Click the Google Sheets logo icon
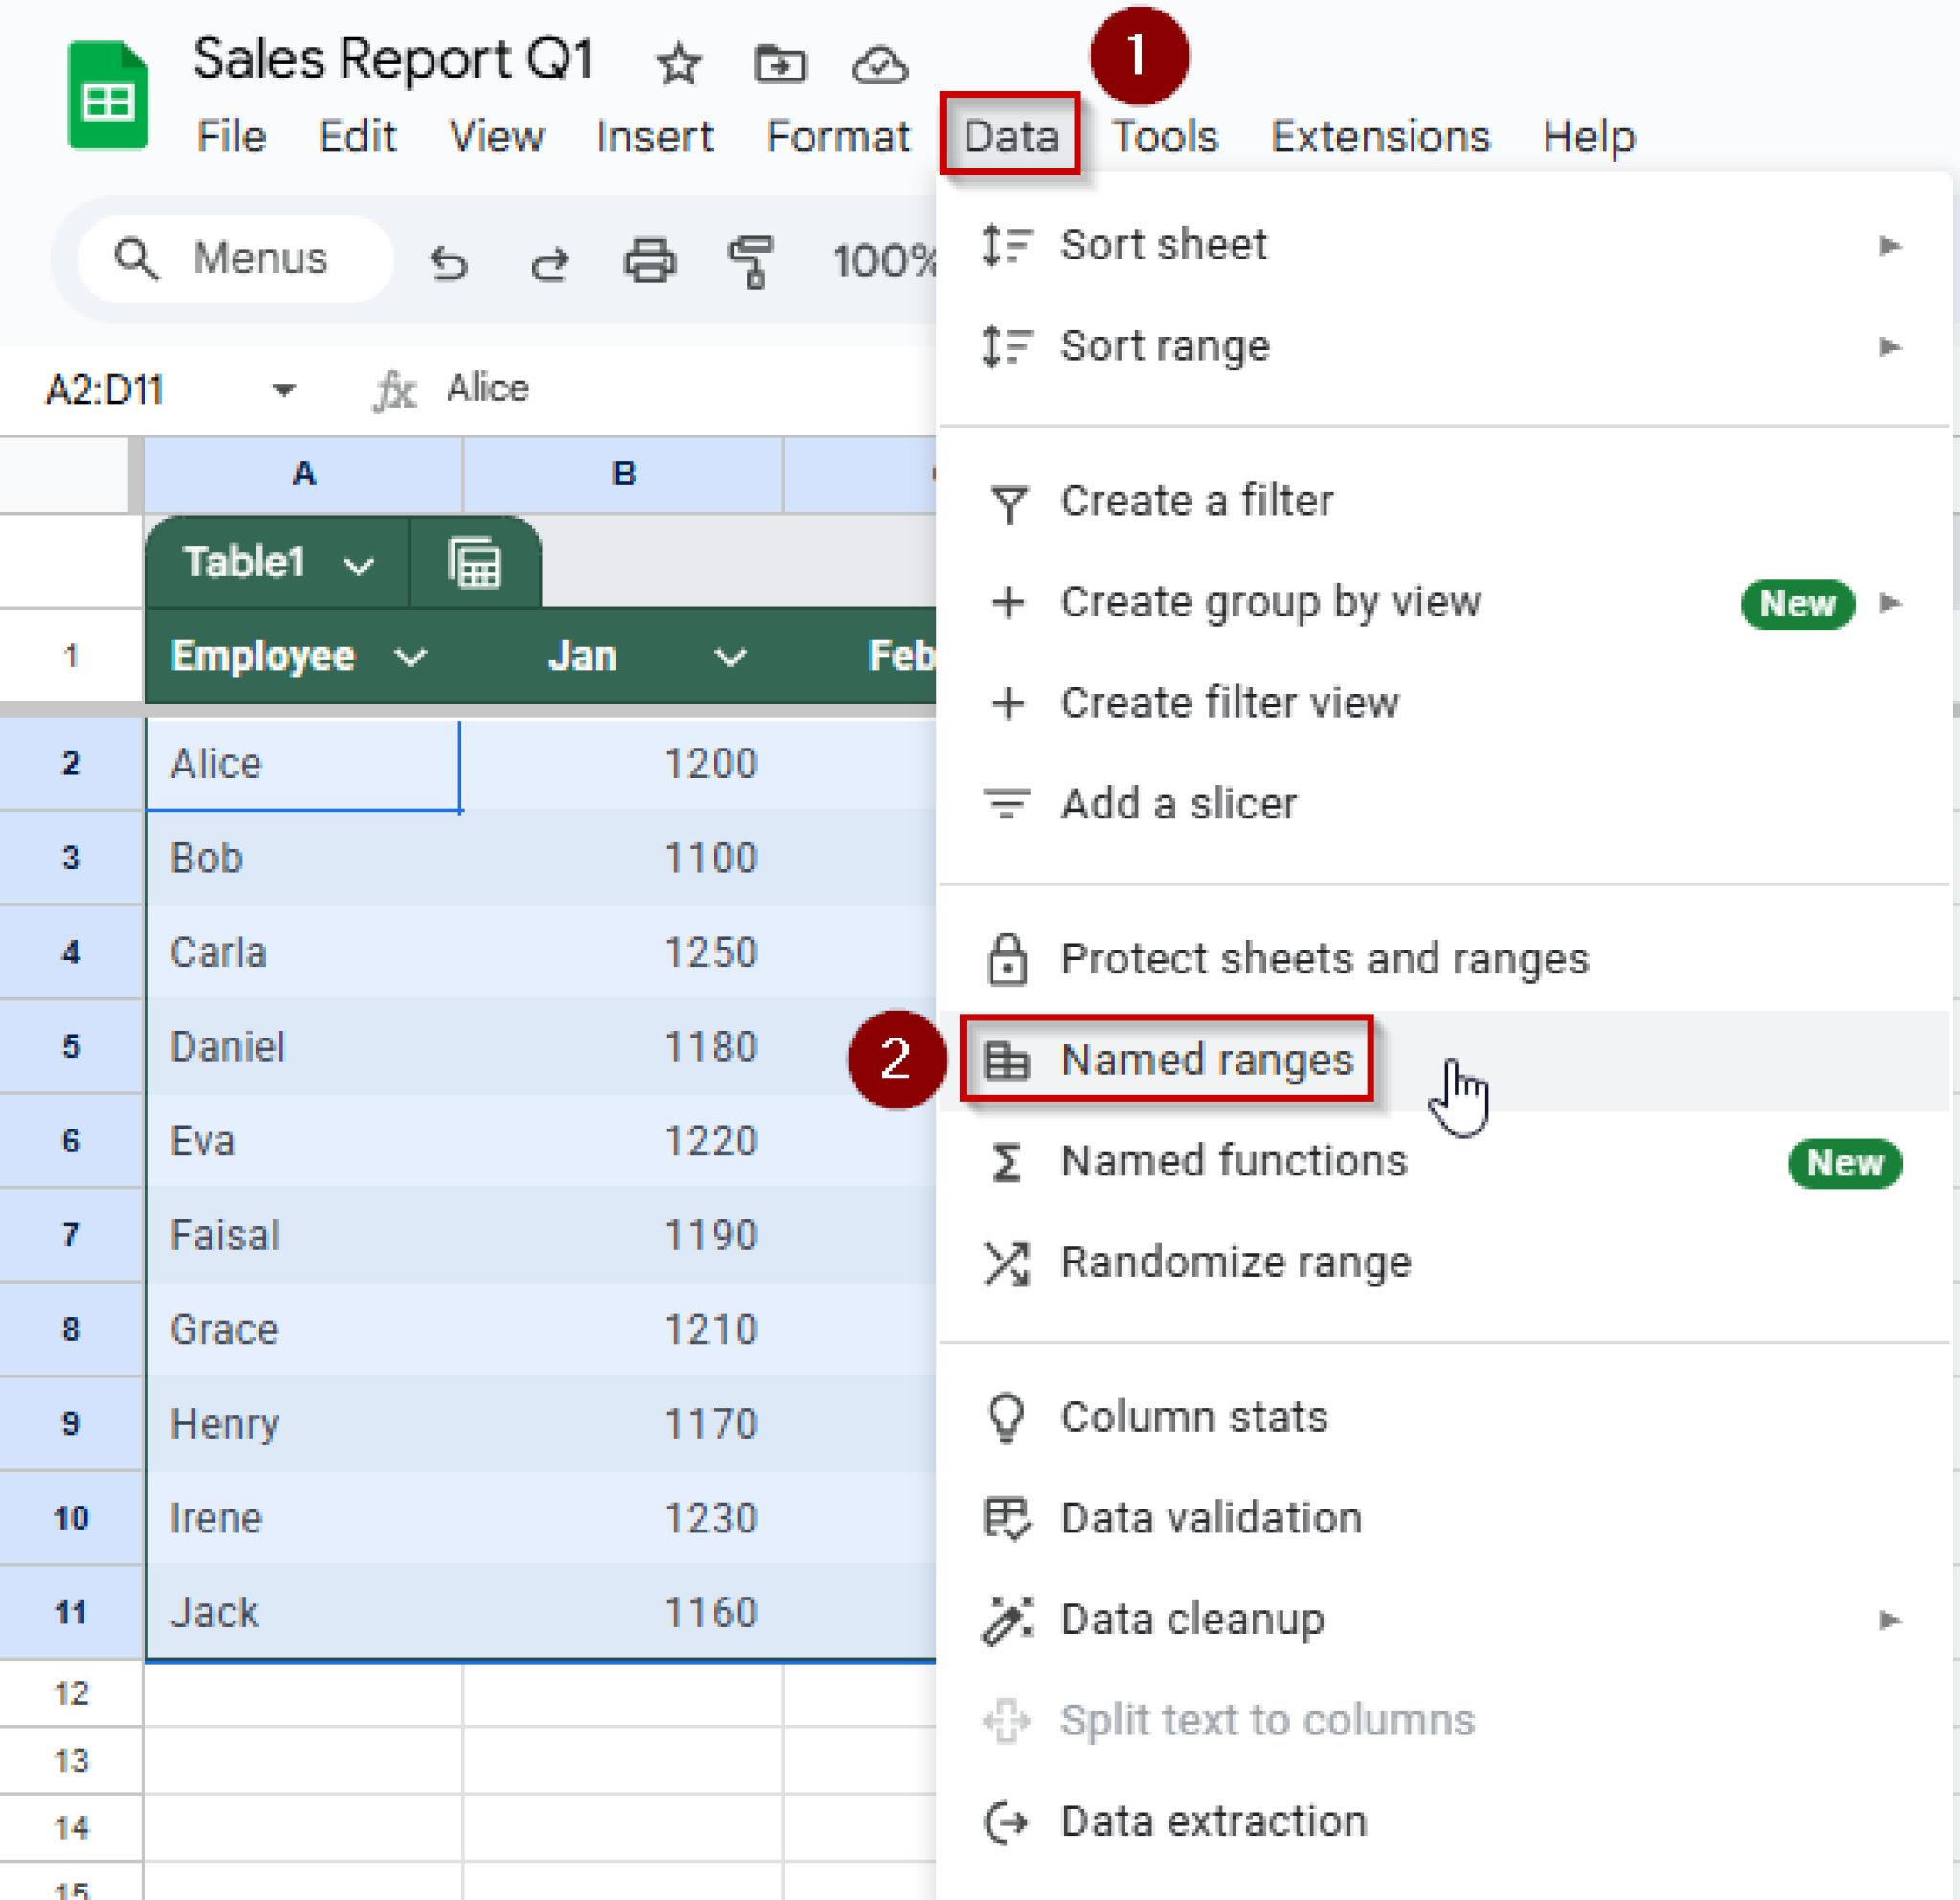 pos(106,95)
